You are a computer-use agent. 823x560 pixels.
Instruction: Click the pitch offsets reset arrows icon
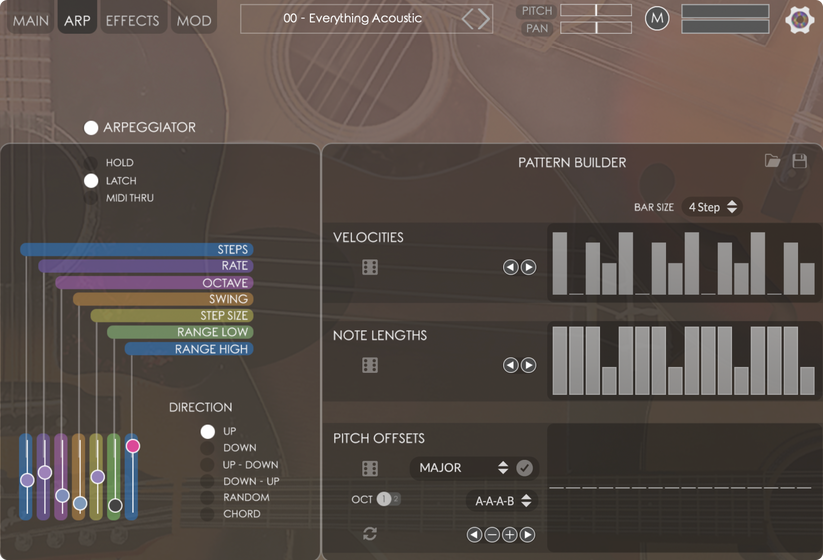coord(370,534)
